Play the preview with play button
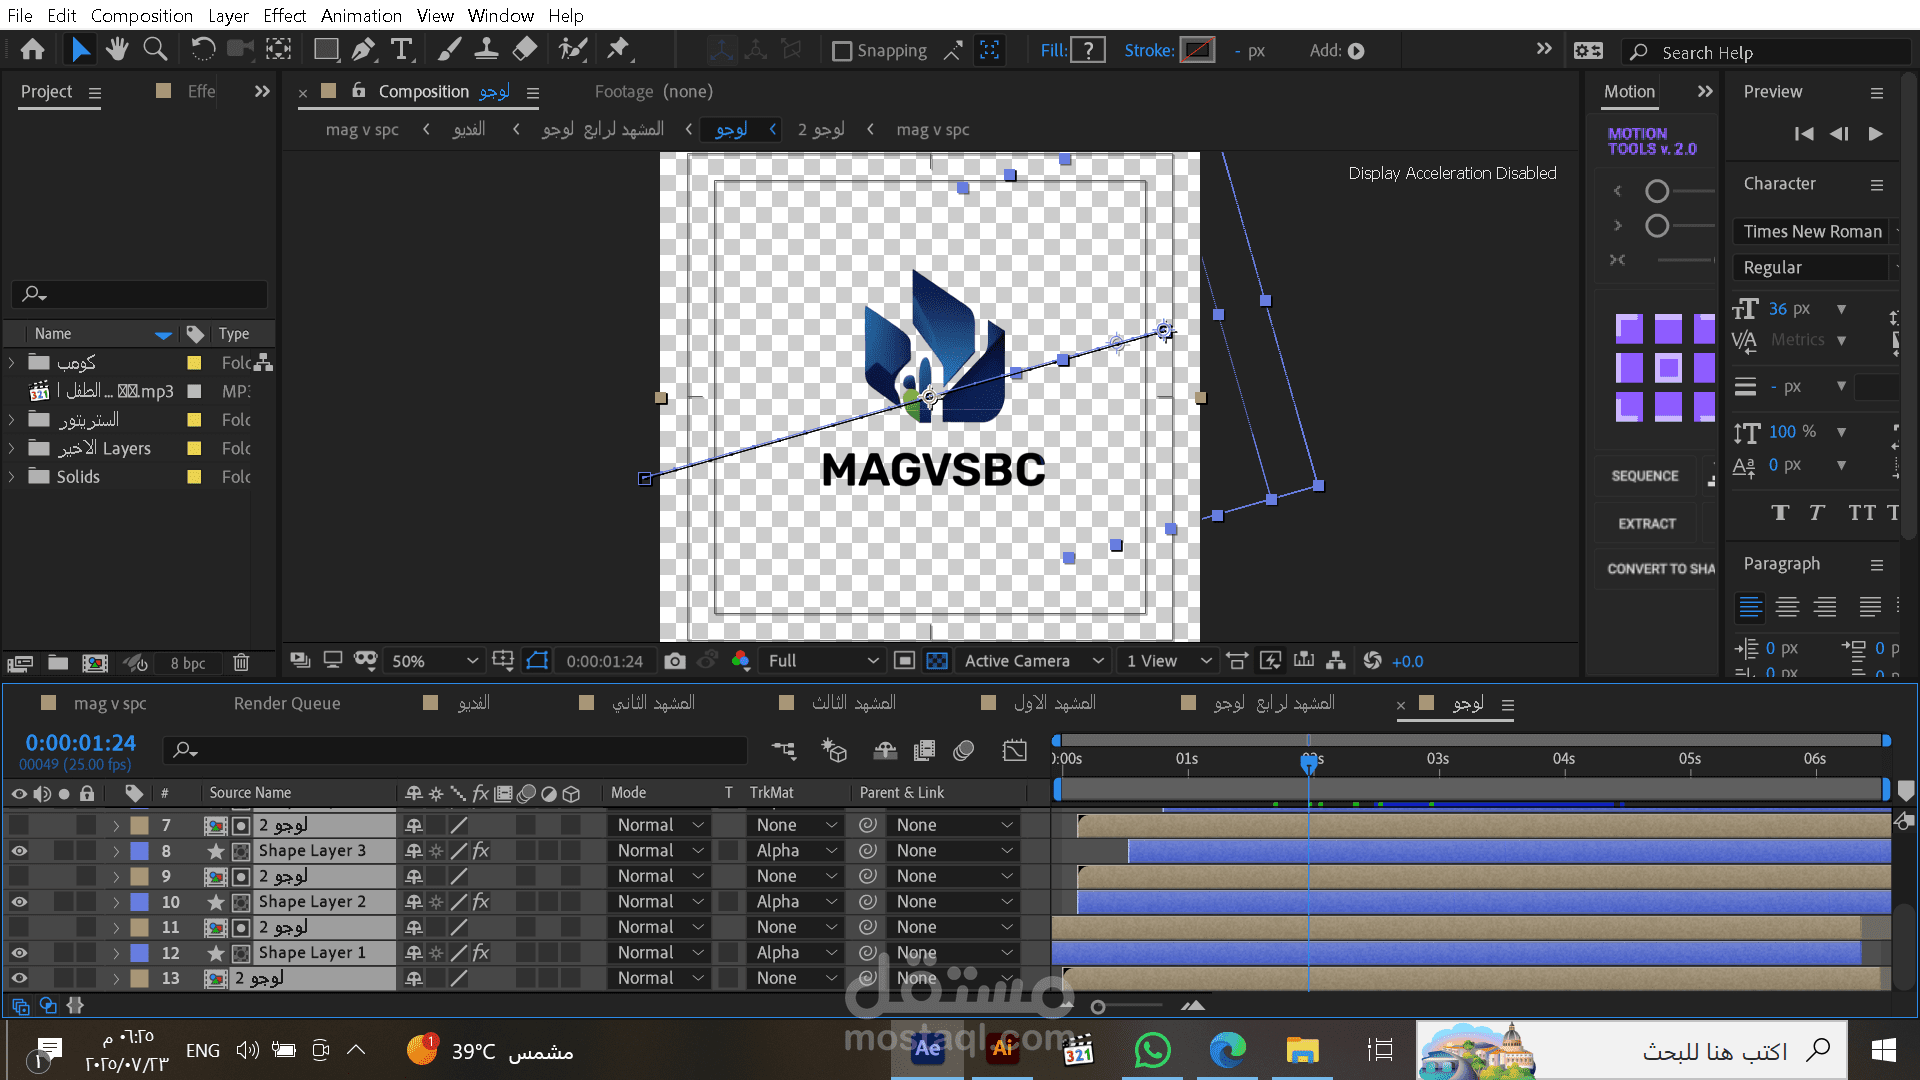Image resolution: width=1920 pixels, height=1080 pixels. 1875,134
